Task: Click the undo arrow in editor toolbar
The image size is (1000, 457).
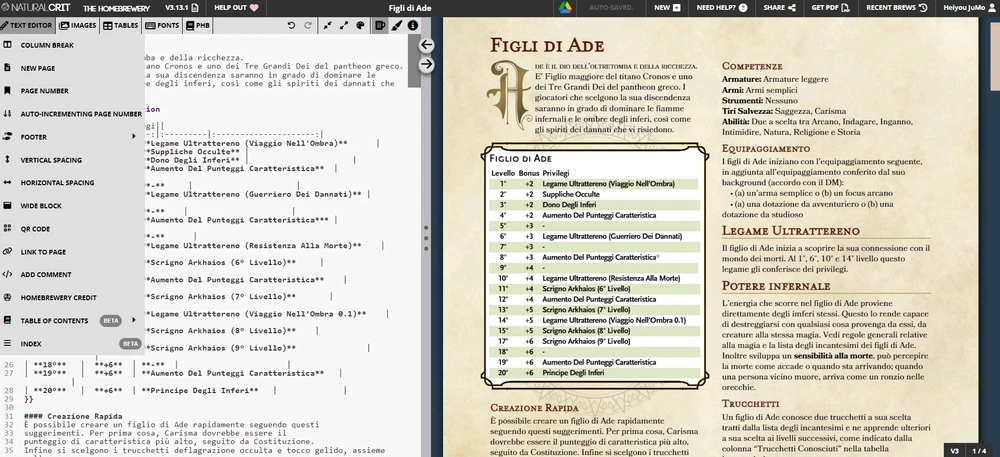Action: point(292,25)
